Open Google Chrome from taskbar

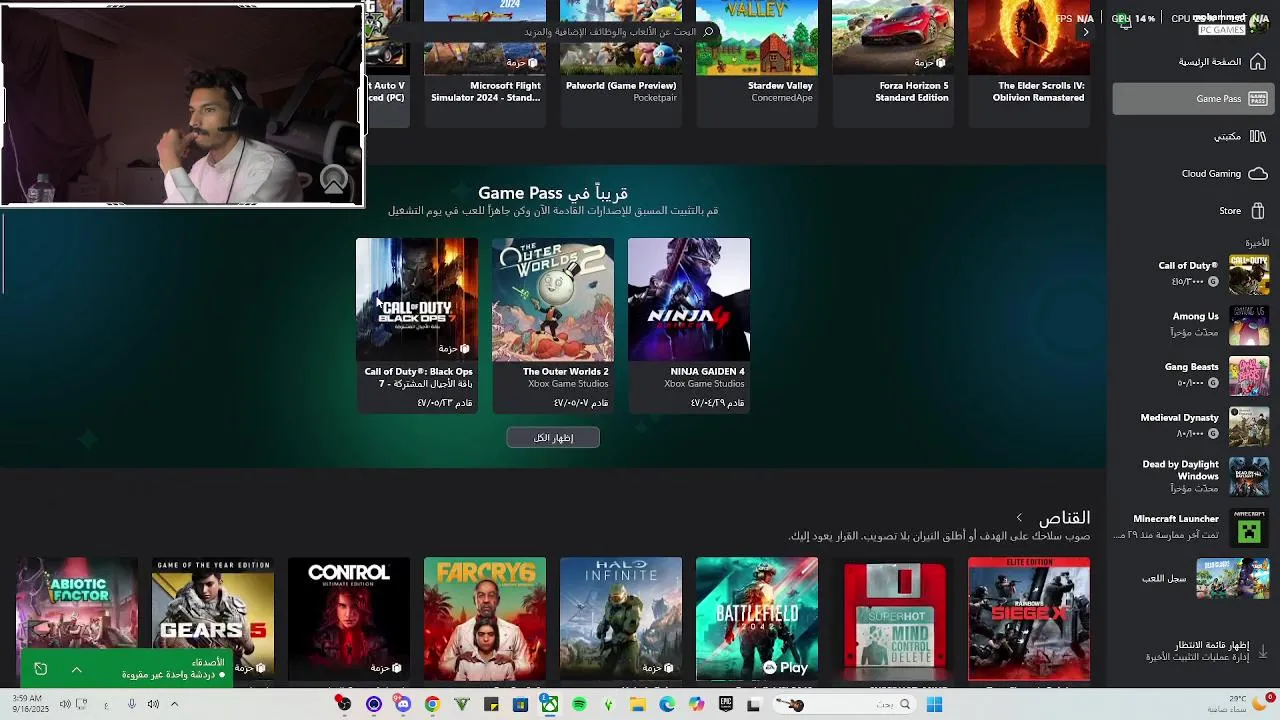432,705
